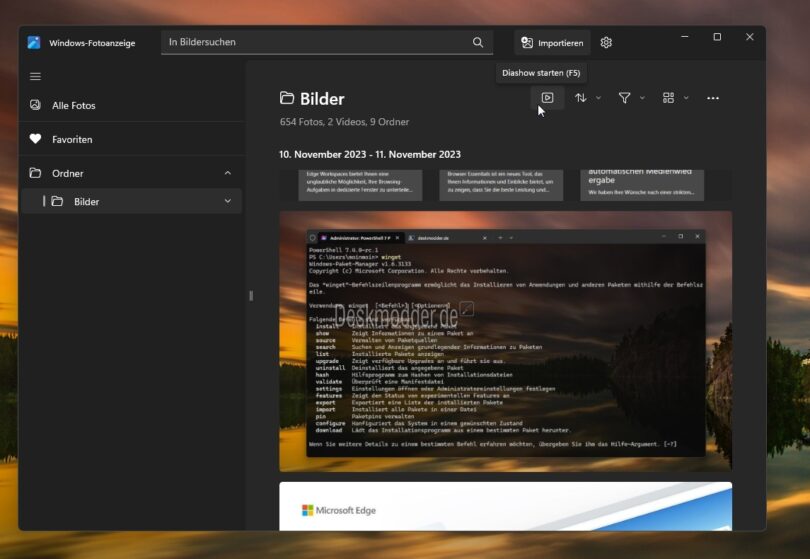This screenshot has width=810, height=559.
Task: Open the settings gear
Action: tap(606, 43)
